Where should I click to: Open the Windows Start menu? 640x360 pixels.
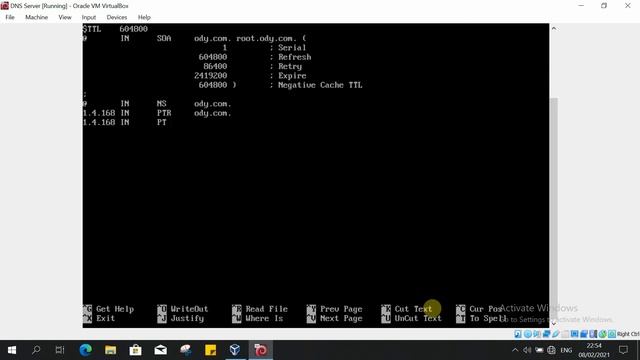point(12,350)
